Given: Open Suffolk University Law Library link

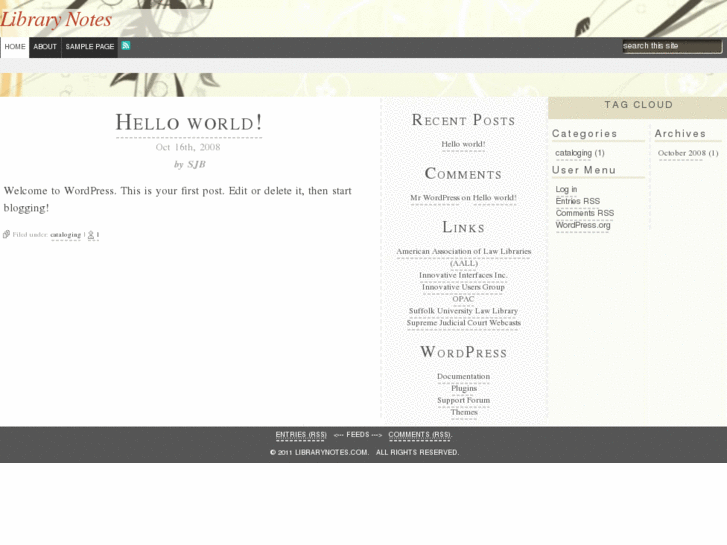Looking at the screenshot, I should (x=463, y=311).
